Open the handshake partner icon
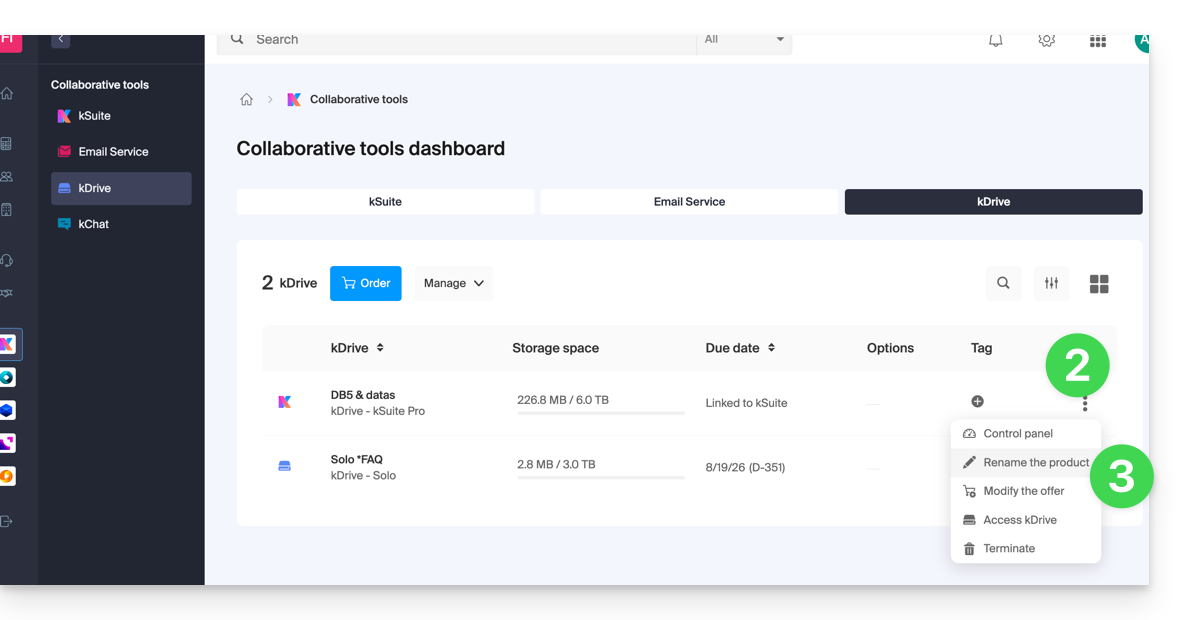 click(x=7, y=293)
